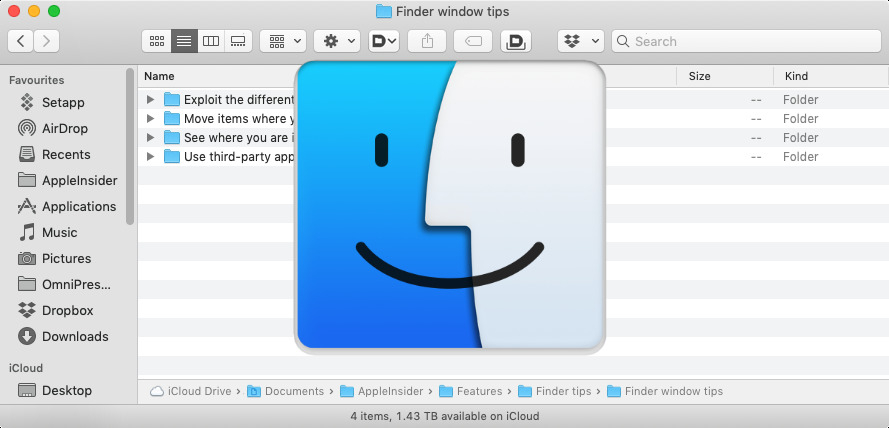Switch to column view mode
Screen dimensions: 889x428
point(210,41)
